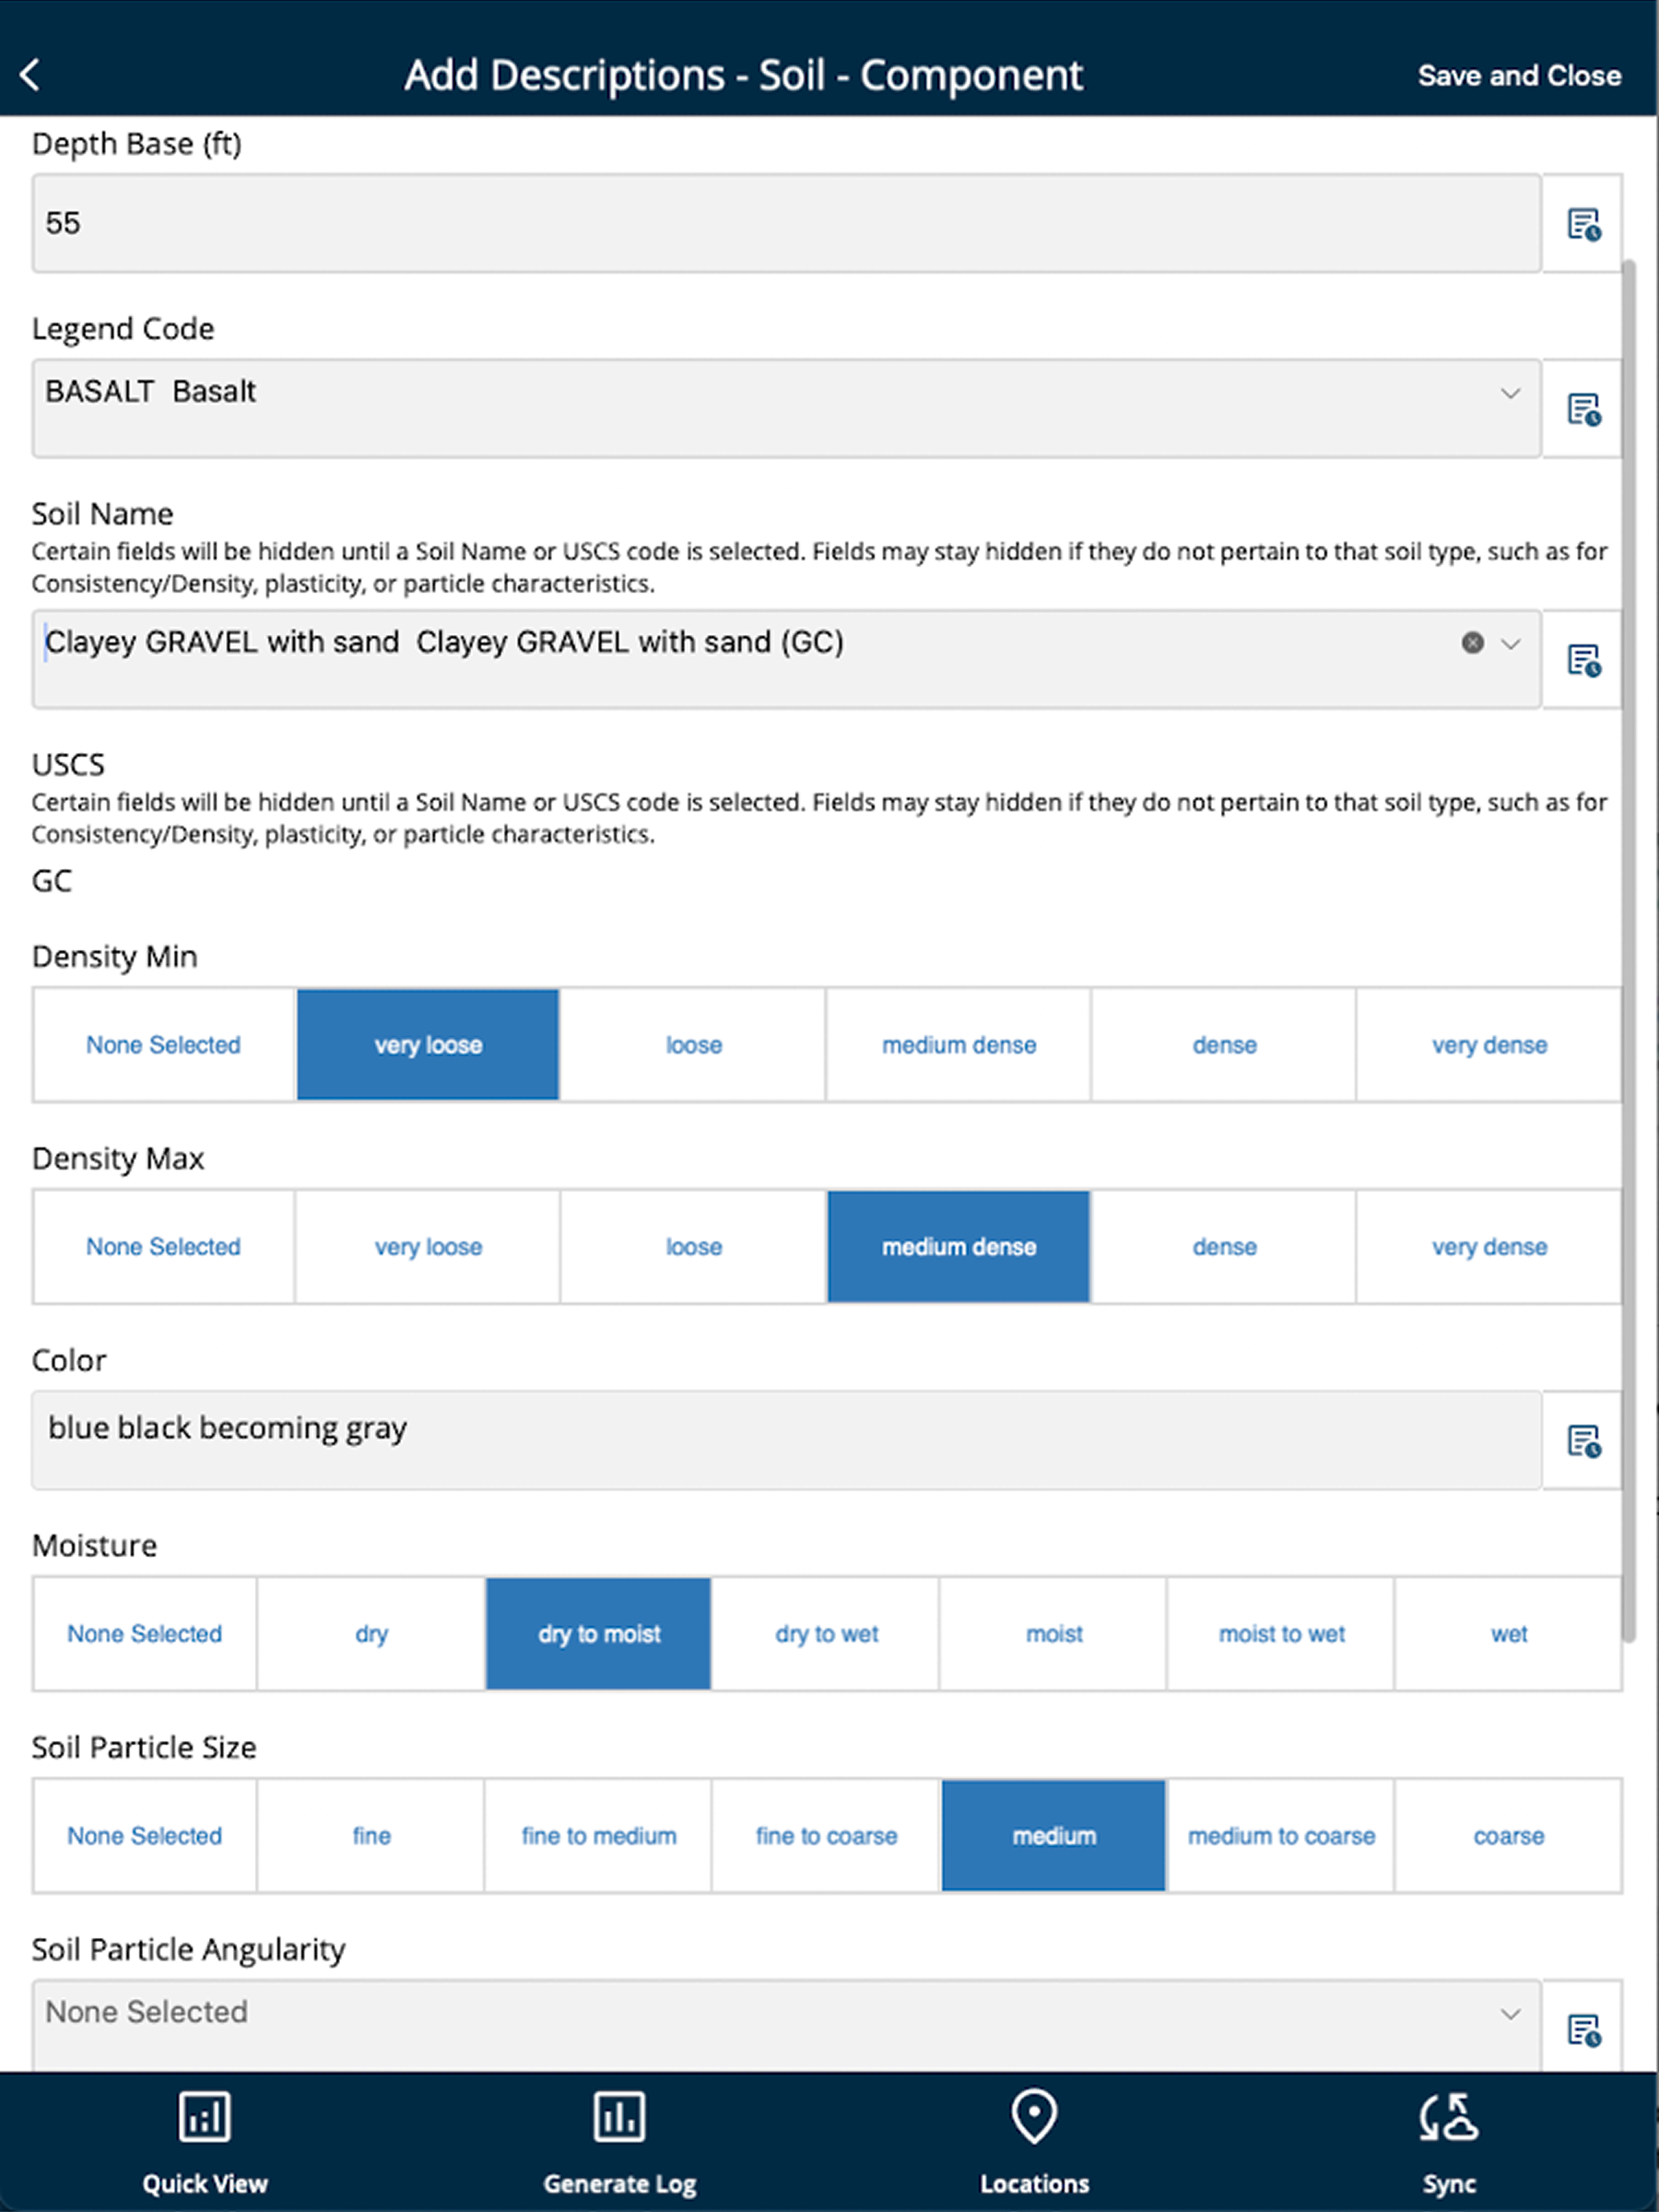Pick medium to coarse particle size
The height and width of the screenshot is (2212, 1659).
click(1281, 1836)
